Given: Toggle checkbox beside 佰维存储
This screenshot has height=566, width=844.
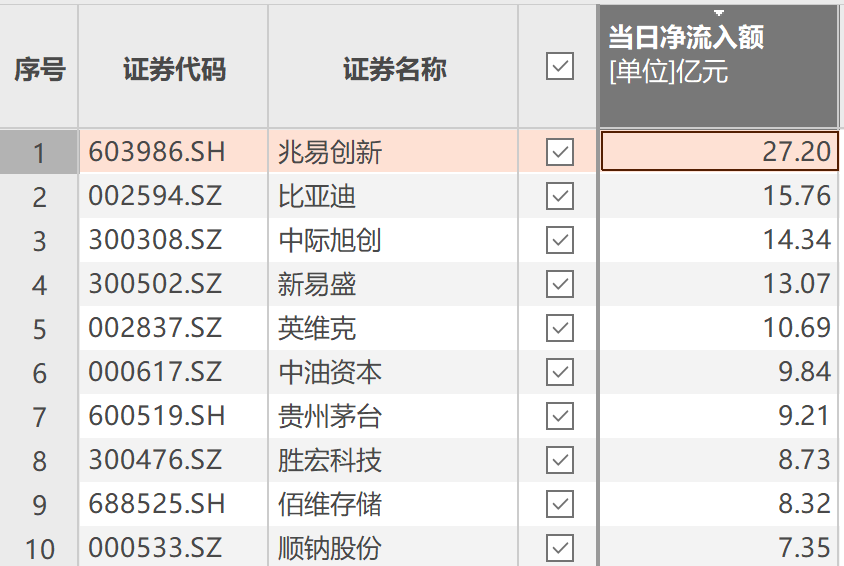Looking at the screenshot, I should (x=560, y=504).
